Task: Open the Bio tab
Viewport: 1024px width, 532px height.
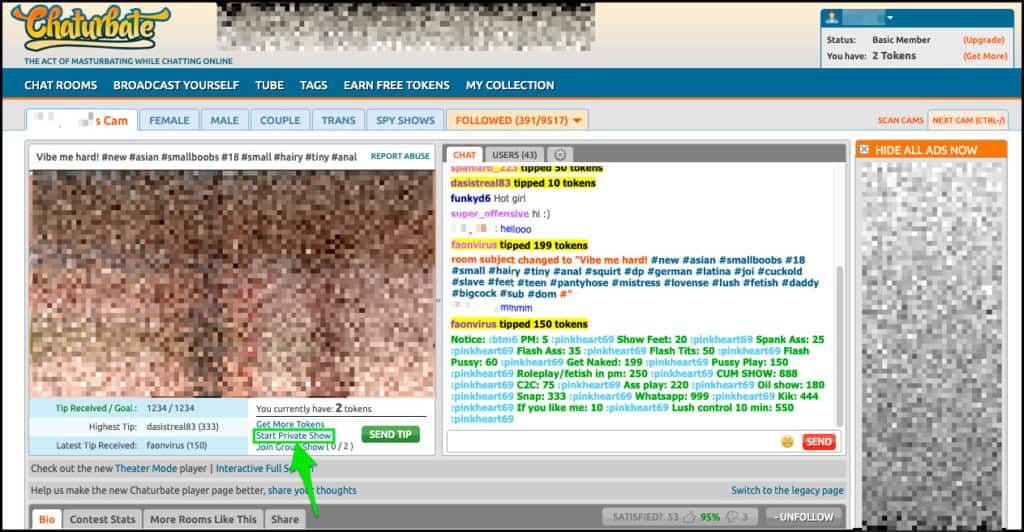Action: pyautogui.click(x=47, y=520)
